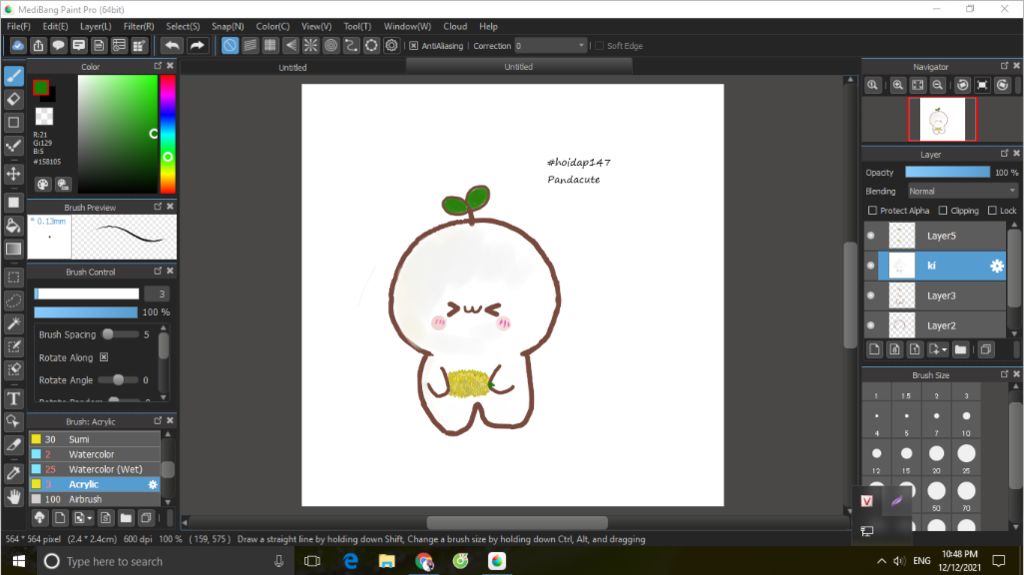The width and height of the screenshot is (1024, 575).
Task: Zoom out on Navigator panel
Action: coord(937,85)
